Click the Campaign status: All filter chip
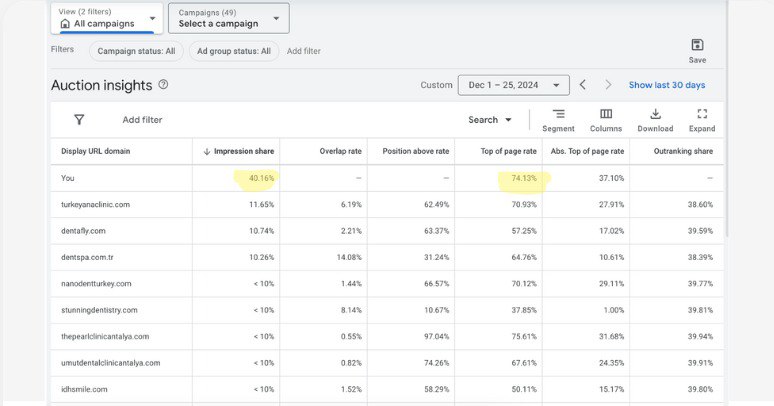The image size is (774, 406). 136,51
